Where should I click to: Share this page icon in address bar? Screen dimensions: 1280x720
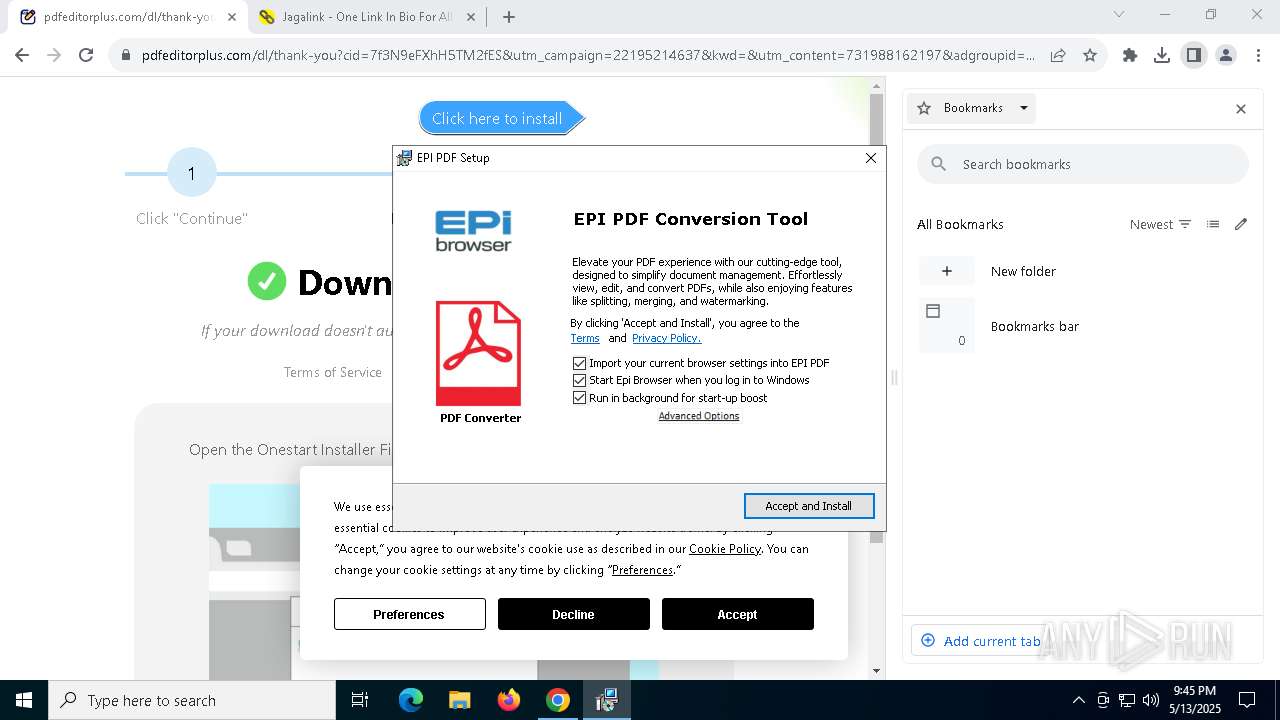pyautogui.click(x=1058, y=55)
